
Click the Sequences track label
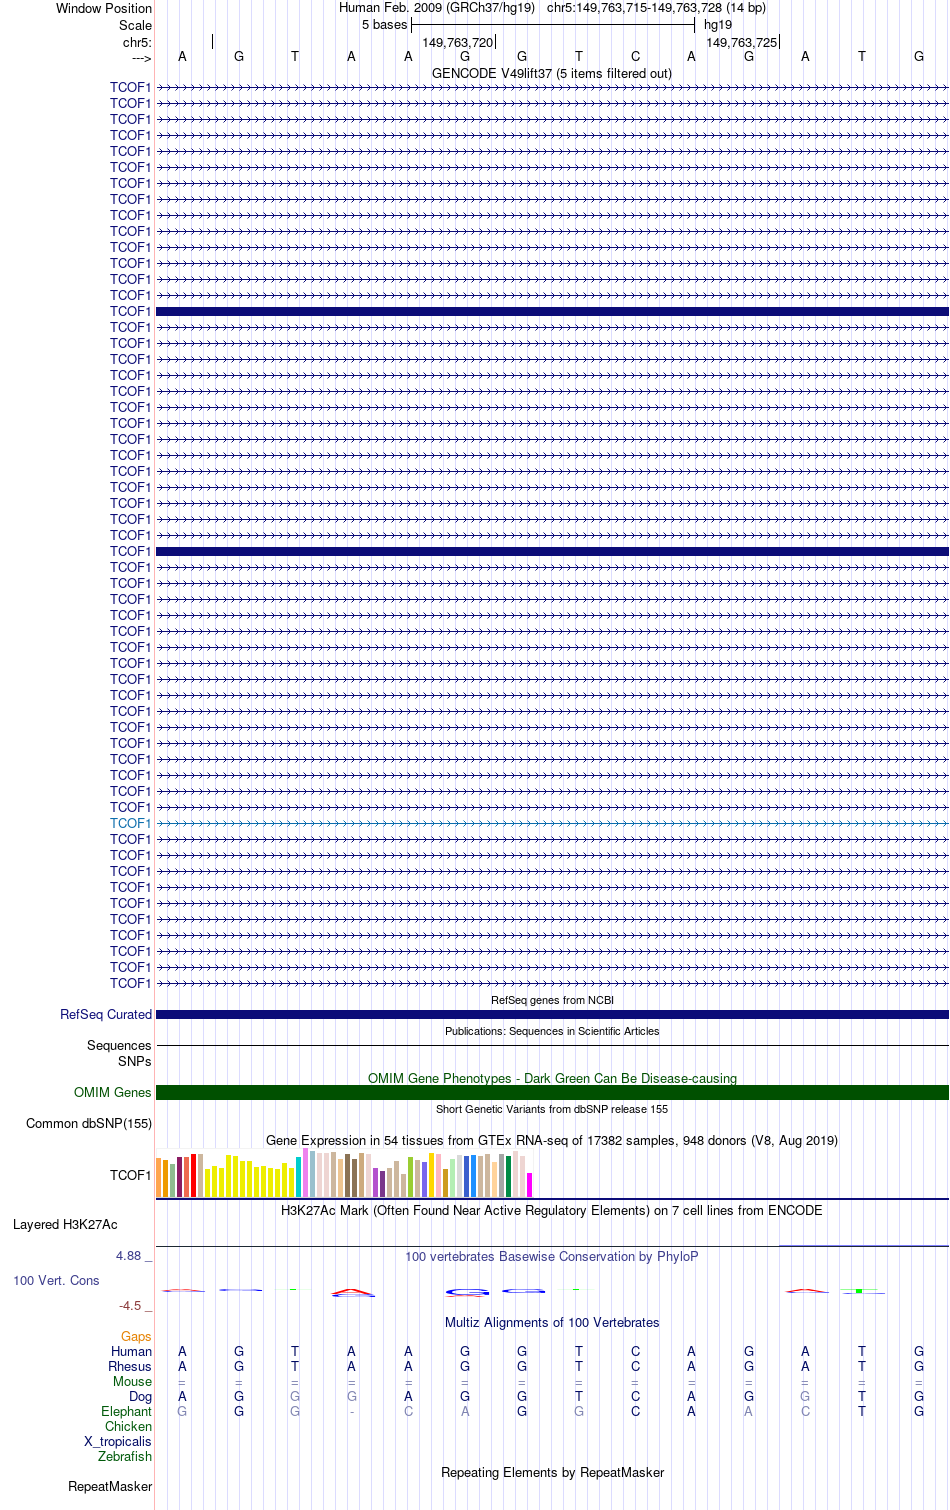tap(119, 1045)
